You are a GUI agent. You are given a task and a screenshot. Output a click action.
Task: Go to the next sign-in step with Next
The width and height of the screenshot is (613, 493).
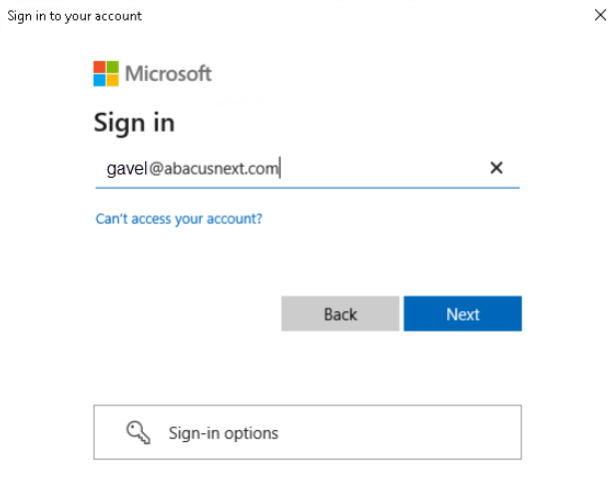462,314
